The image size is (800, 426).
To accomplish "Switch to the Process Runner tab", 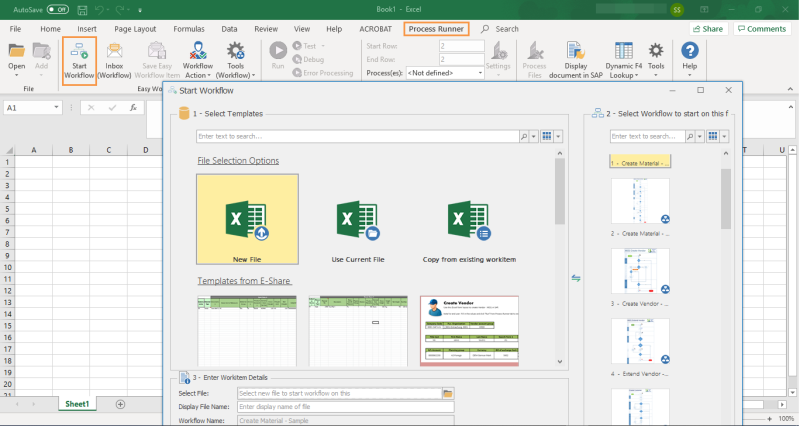I will (x=436, y=29).
